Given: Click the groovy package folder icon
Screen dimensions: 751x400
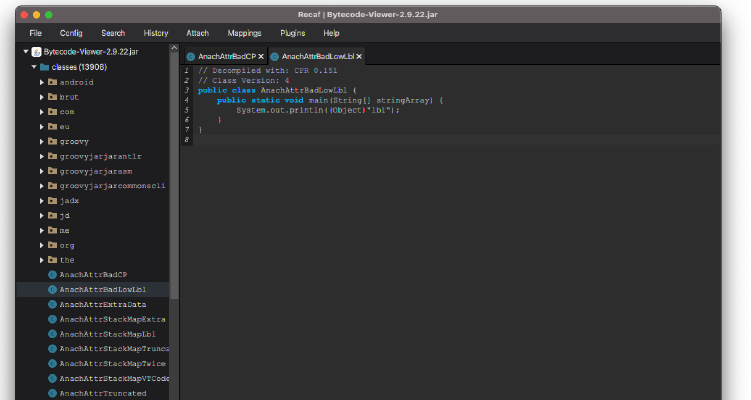Looking at the screenshot, I should [x=53, y=141].
